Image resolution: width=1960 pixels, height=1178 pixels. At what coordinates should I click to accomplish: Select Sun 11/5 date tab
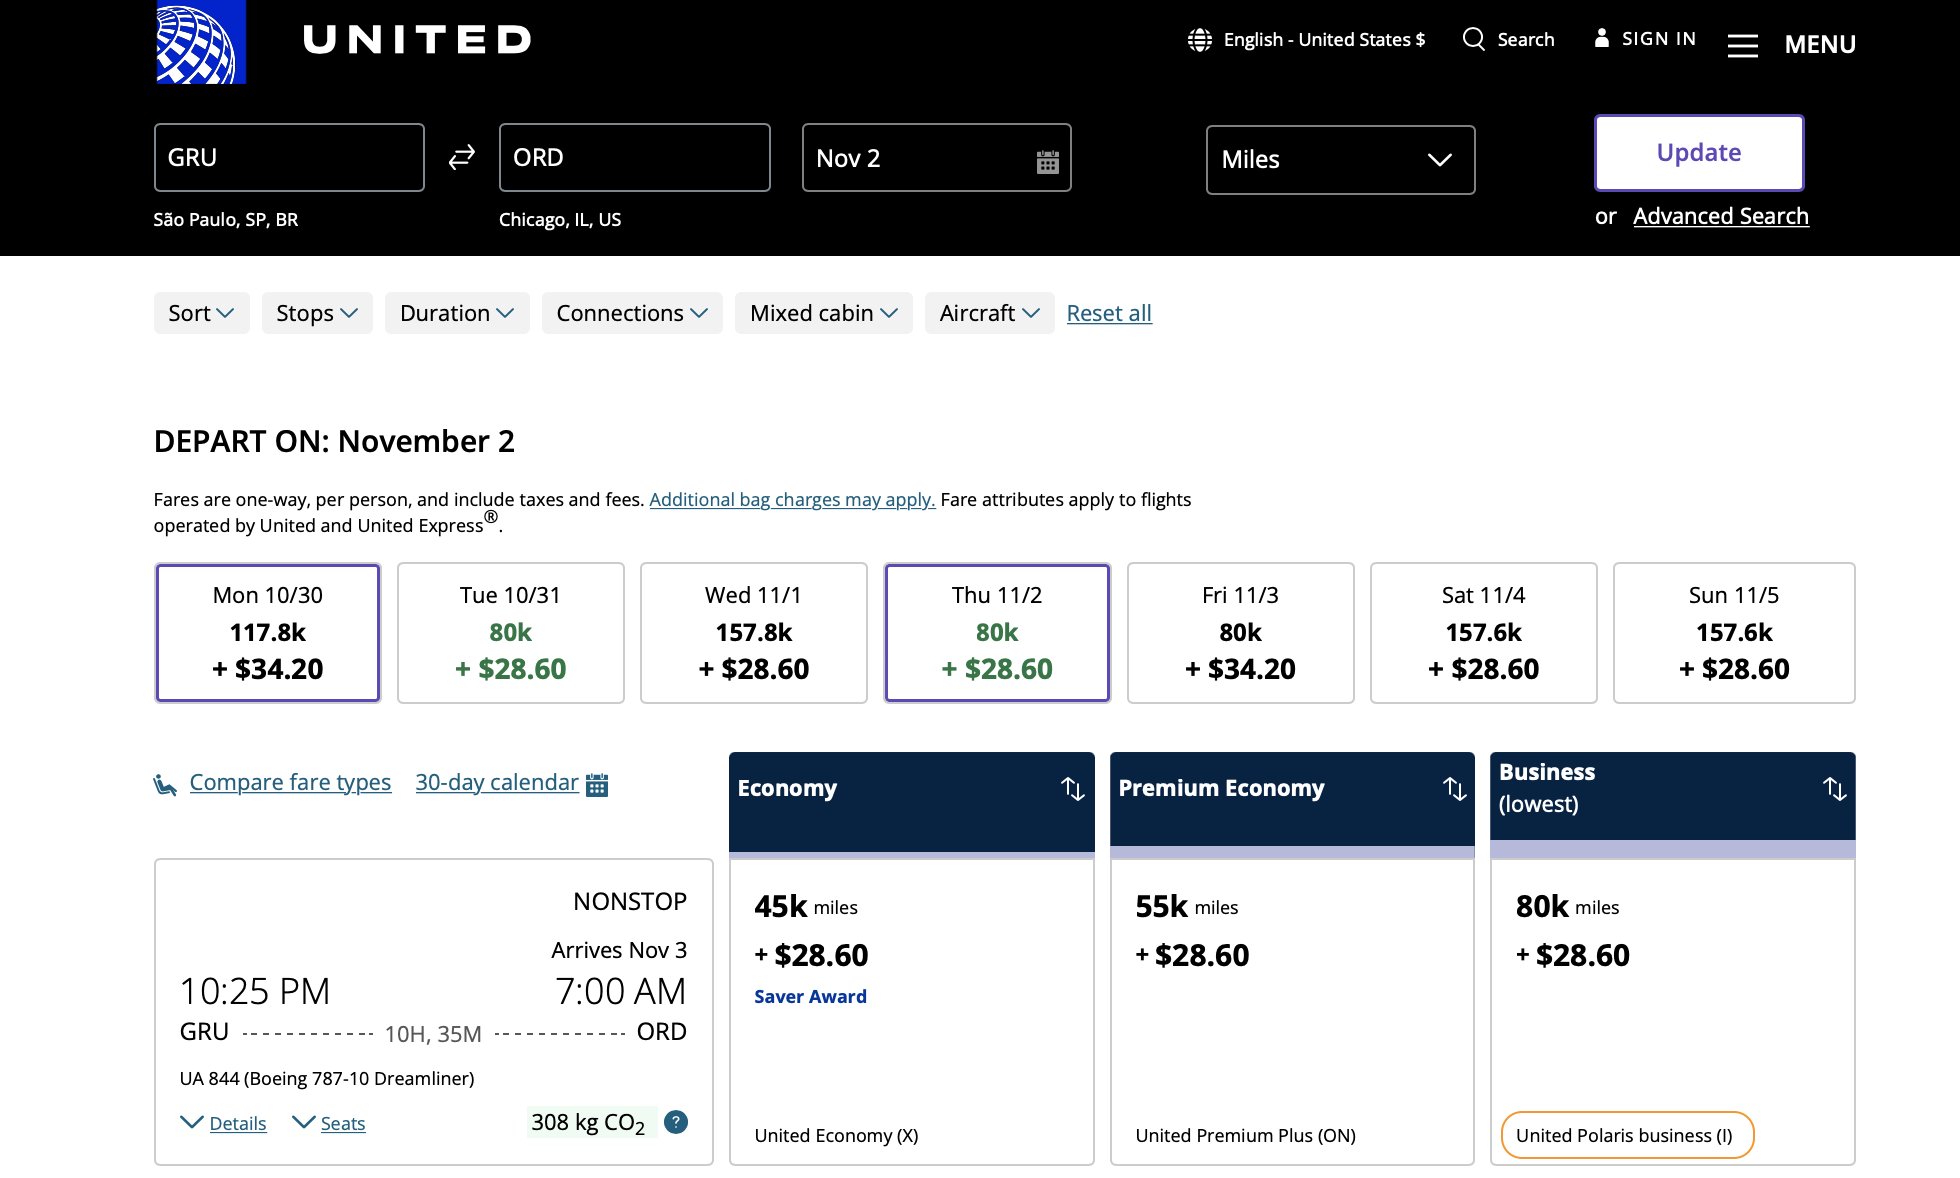coord(1734,633)
